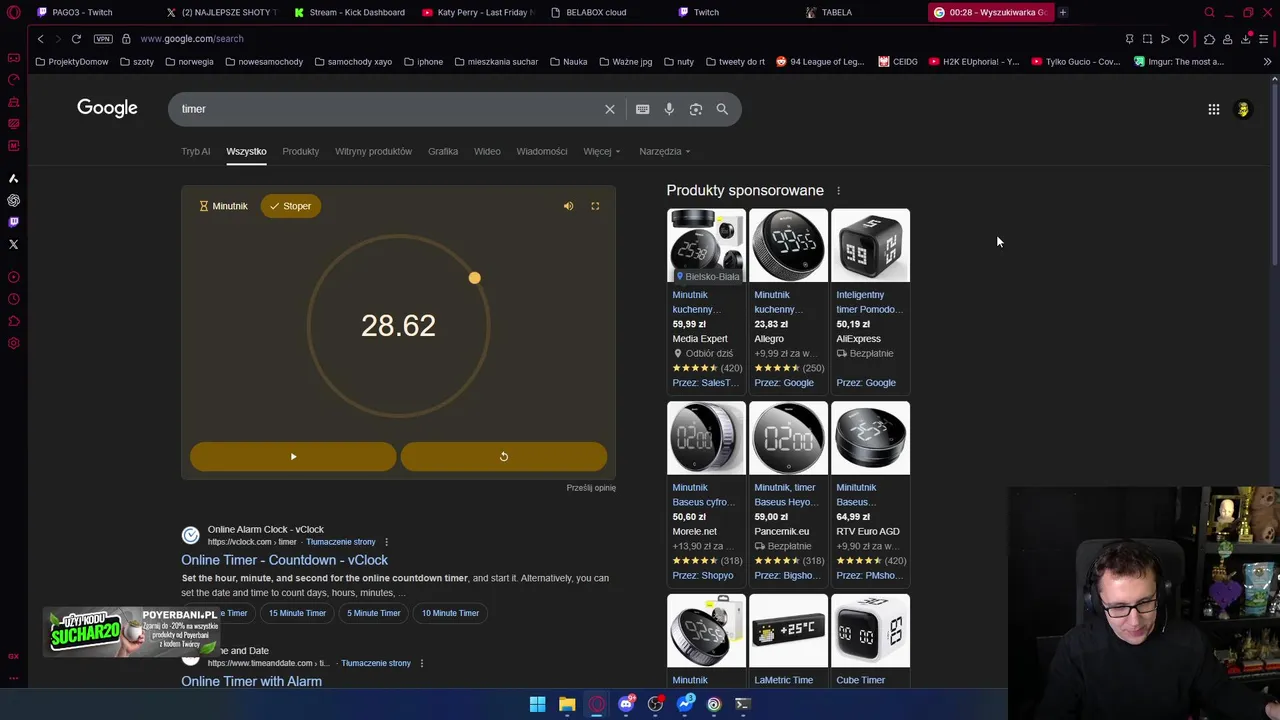This screenshot has width=1280, height=720.
Task: Expand the ProjektyDomow bookmark folder
Action: [71, 62]
